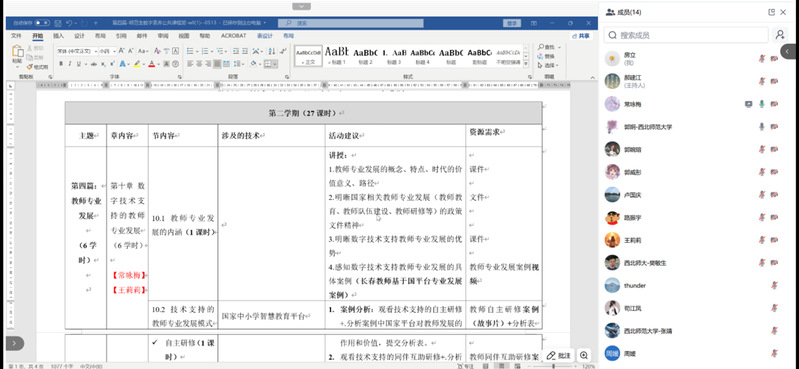This screenshot has height=369, width=799.
Task: Open the 审阅 ribbon tab
Action: [x=163, y=36]
